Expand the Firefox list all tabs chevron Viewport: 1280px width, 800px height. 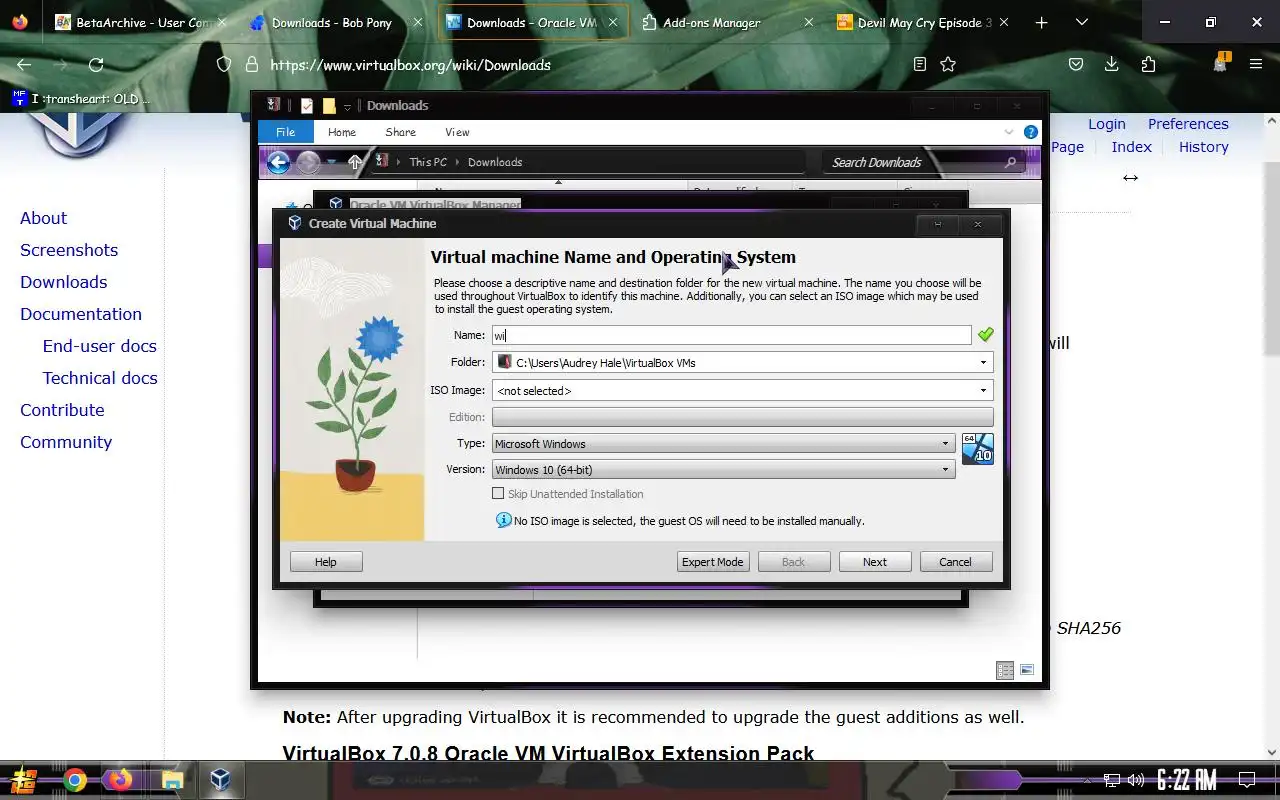click(x=1081, y=22)
